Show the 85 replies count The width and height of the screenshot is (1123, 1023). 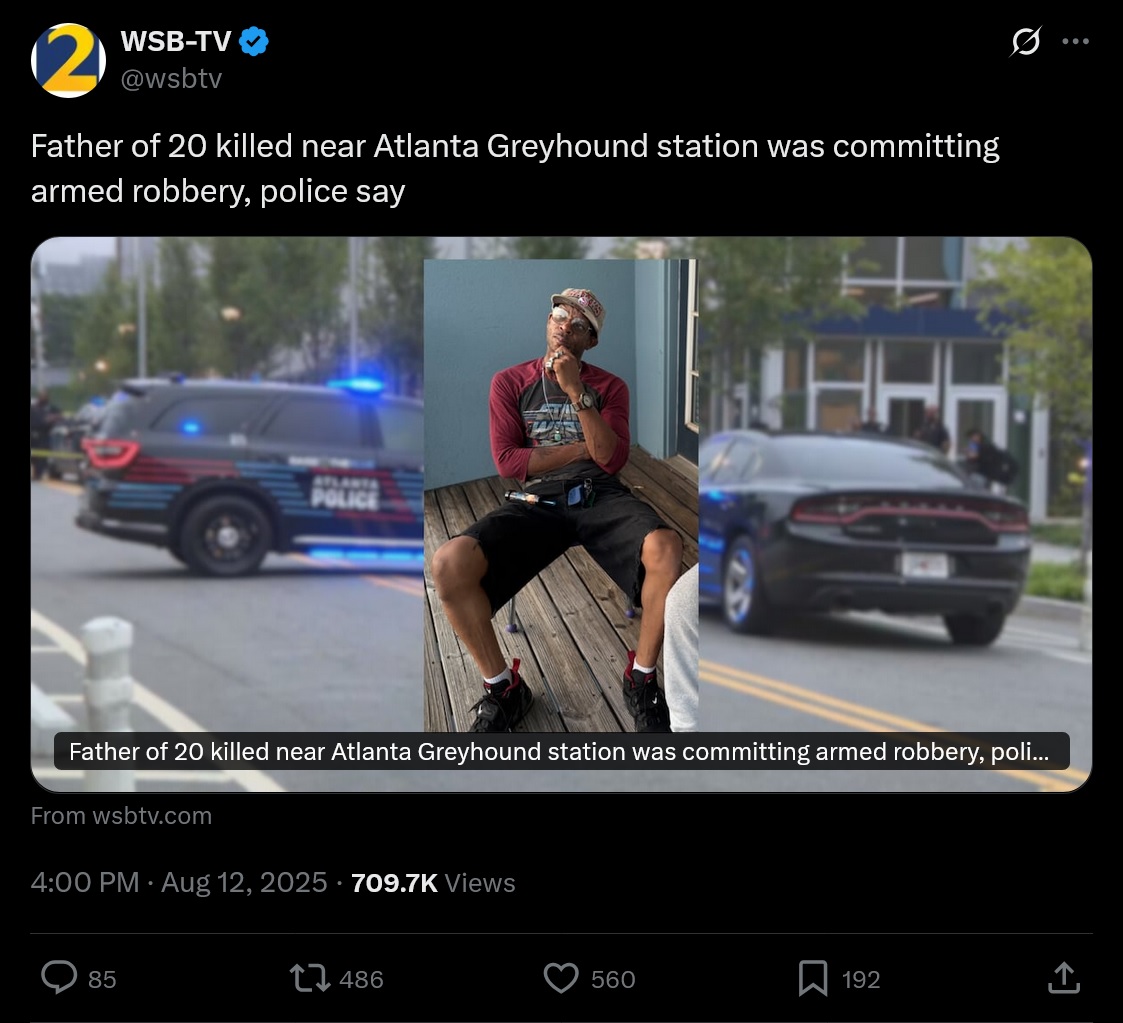102,979
